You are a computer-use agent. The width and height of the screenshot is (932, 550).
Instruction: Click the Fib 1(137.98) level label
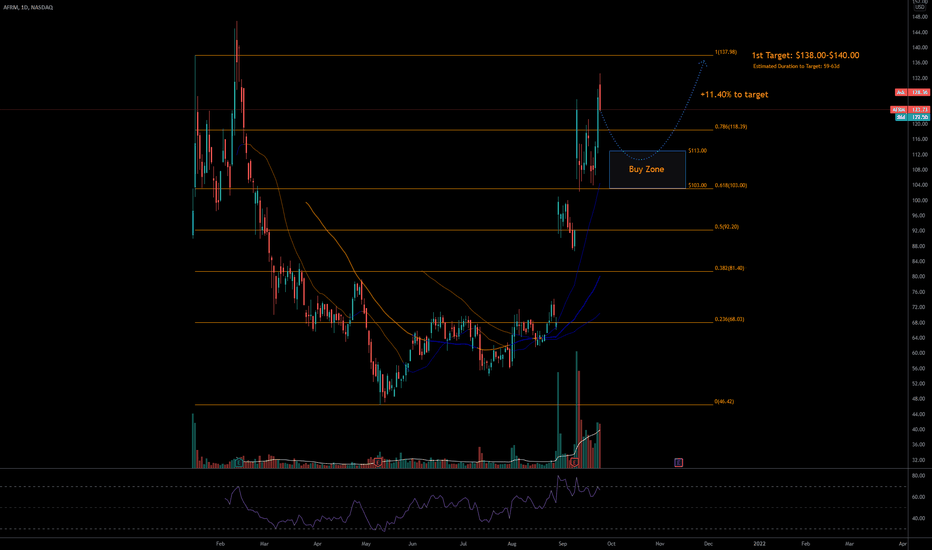[726, 52]
